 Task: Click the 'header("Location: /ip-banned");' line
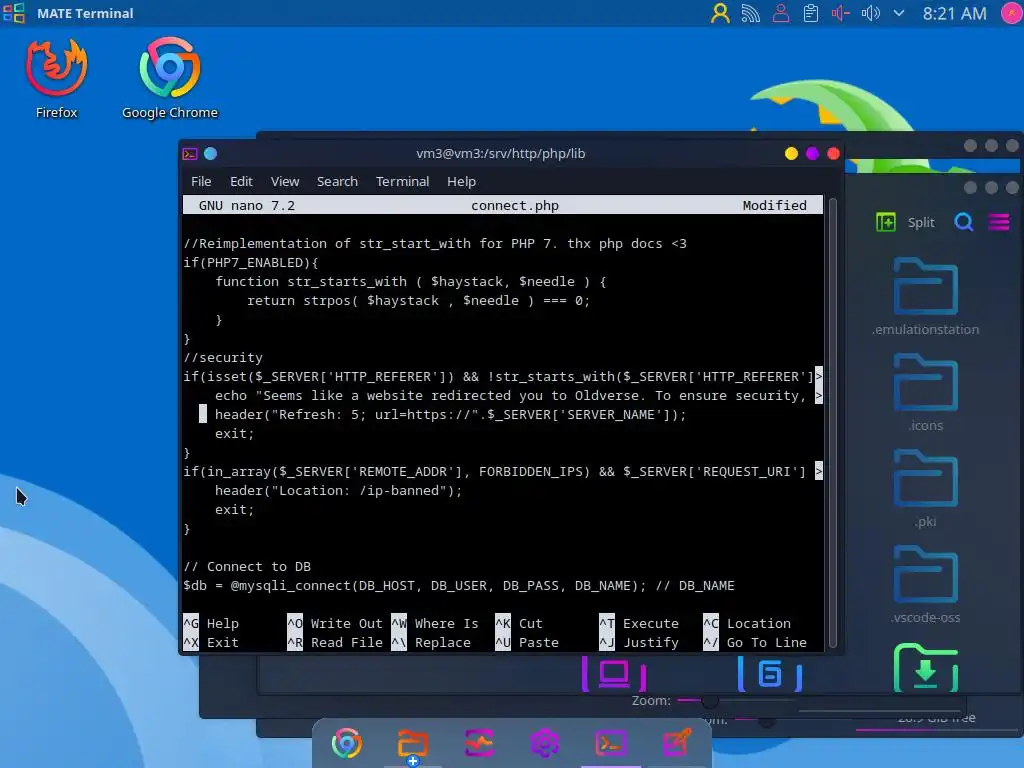tap(338, 490)
